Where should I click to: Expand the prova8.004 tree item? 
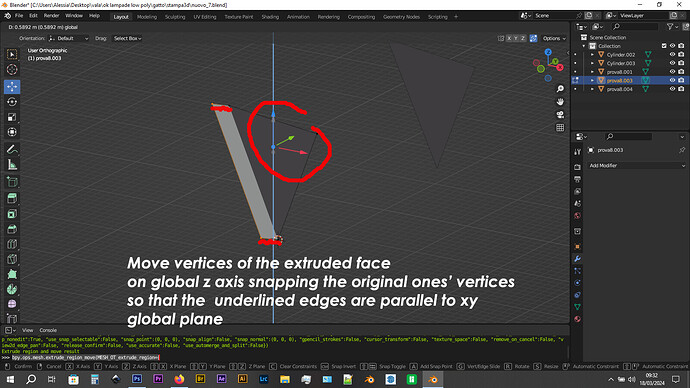click(x=592, y=89)
